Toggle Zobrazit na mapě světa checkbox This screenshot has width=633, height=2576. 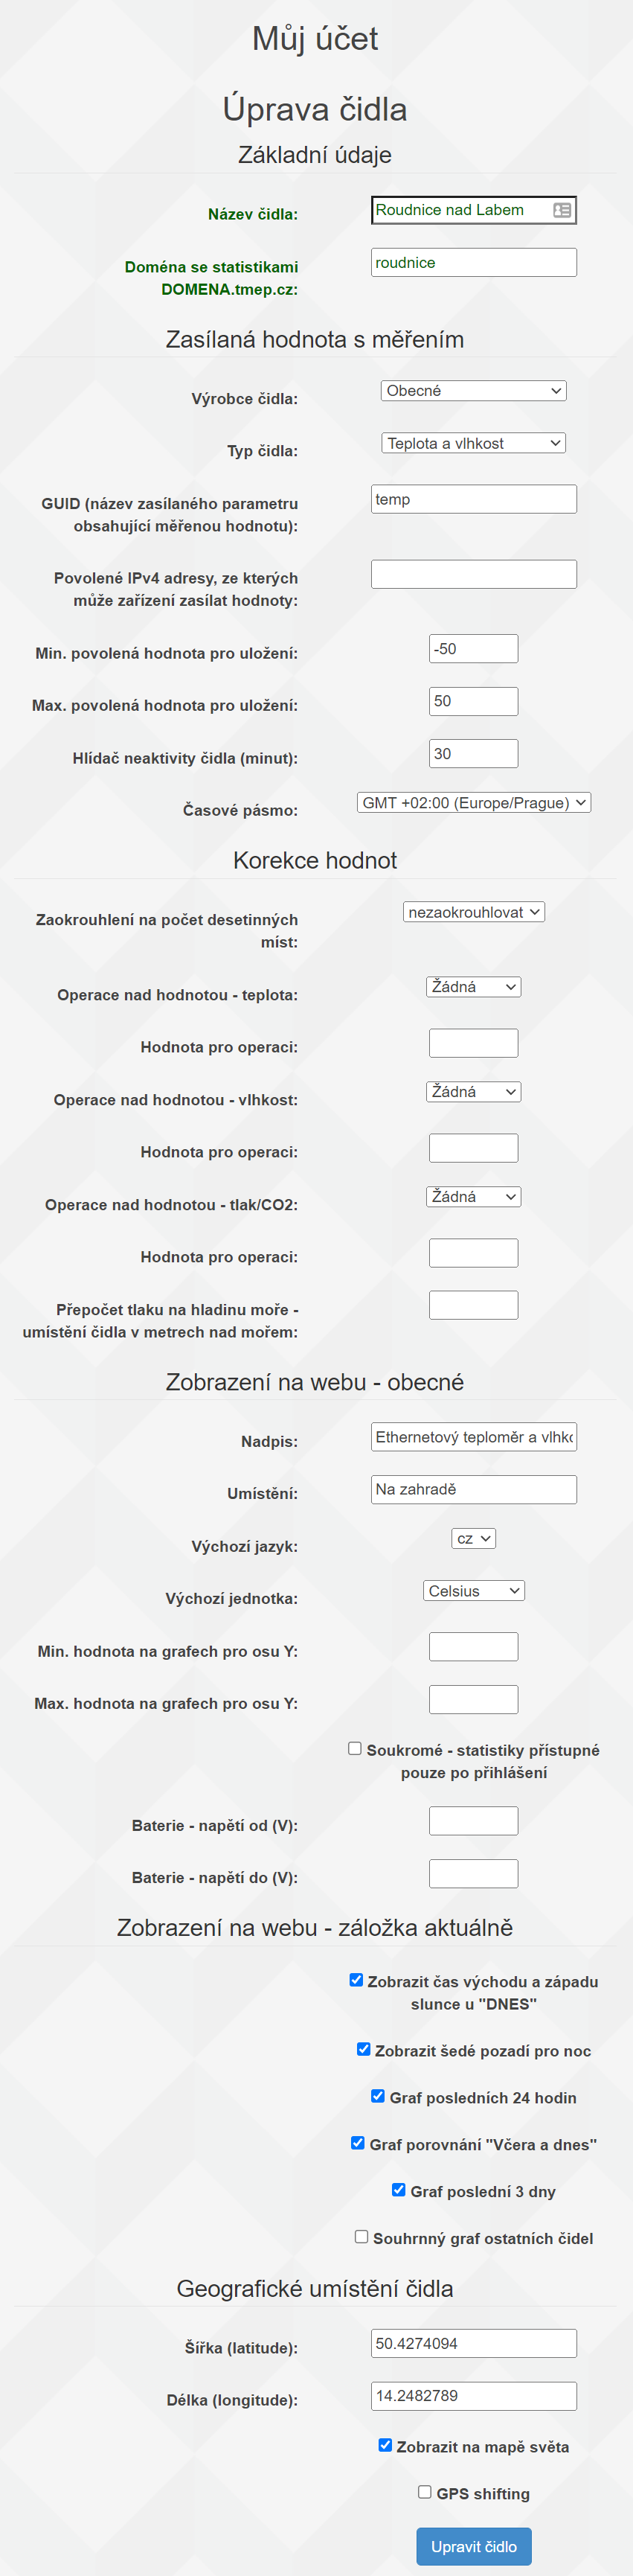385,2445
